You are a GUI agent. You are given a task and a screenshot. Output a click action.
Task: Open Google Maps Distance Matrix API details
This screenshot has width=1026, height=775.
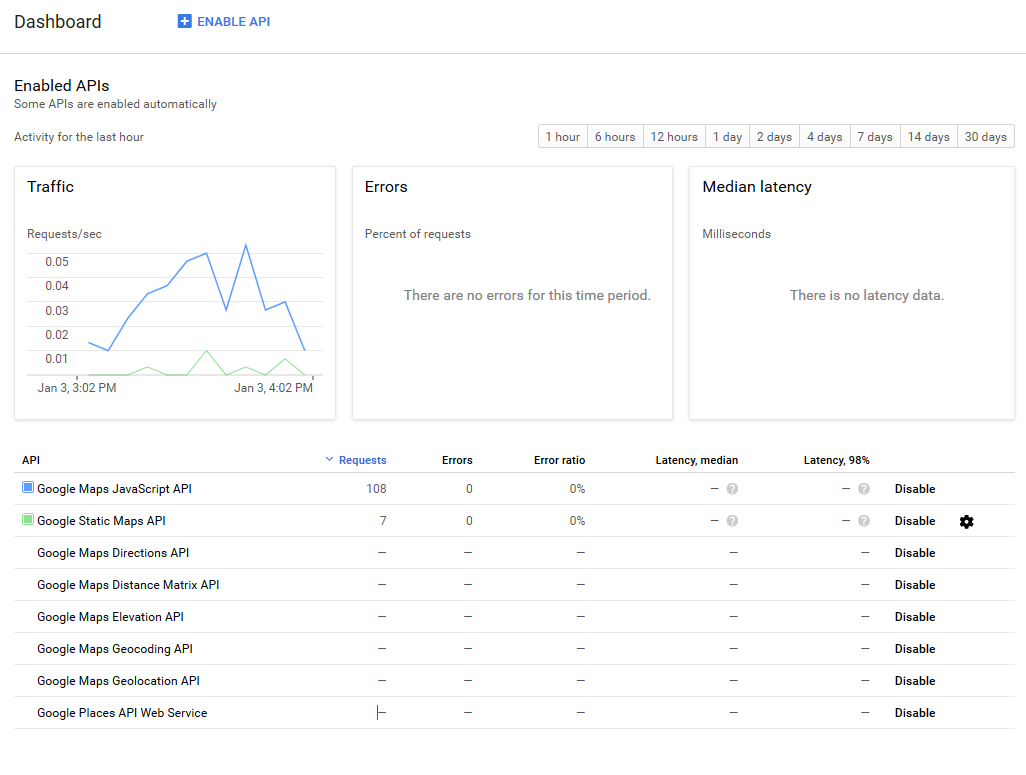[x=128, y=585]
